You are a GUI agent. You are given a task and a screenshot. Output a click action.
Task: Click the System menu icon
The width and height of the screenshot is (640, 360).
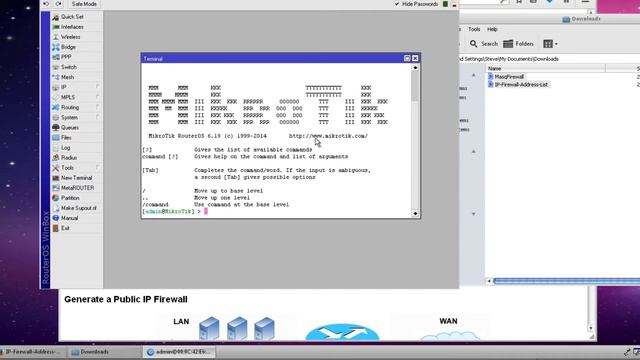coord(56,118)
